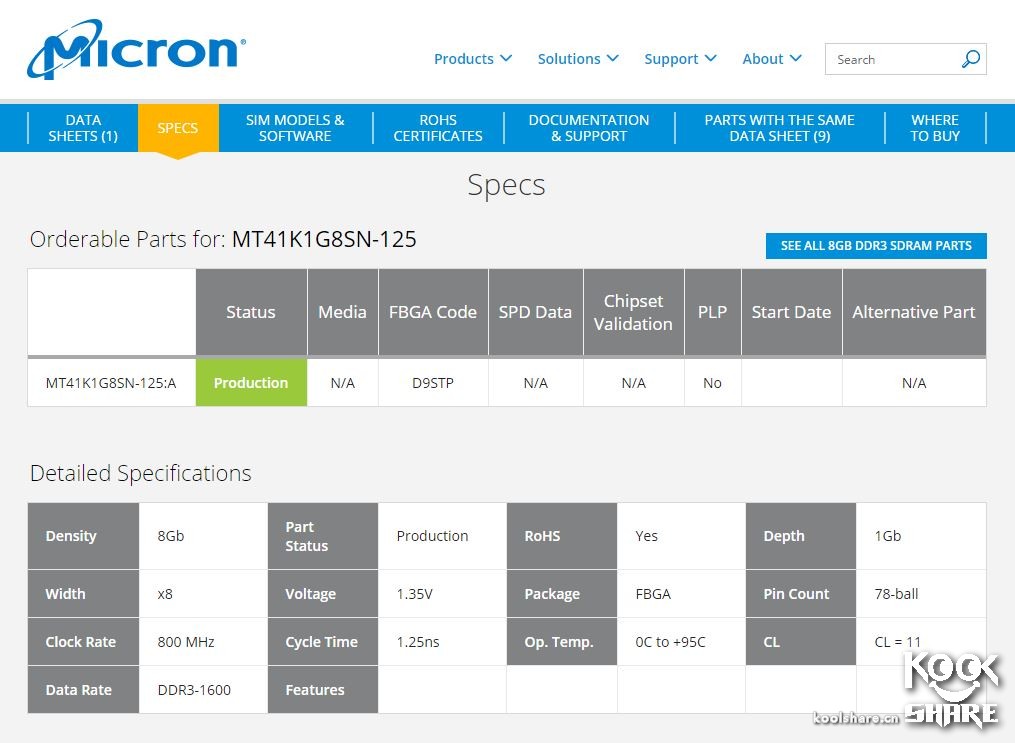Click the Clock Rate value 800 MHz
Screen dimensions: 1015x743
point(186,642)
